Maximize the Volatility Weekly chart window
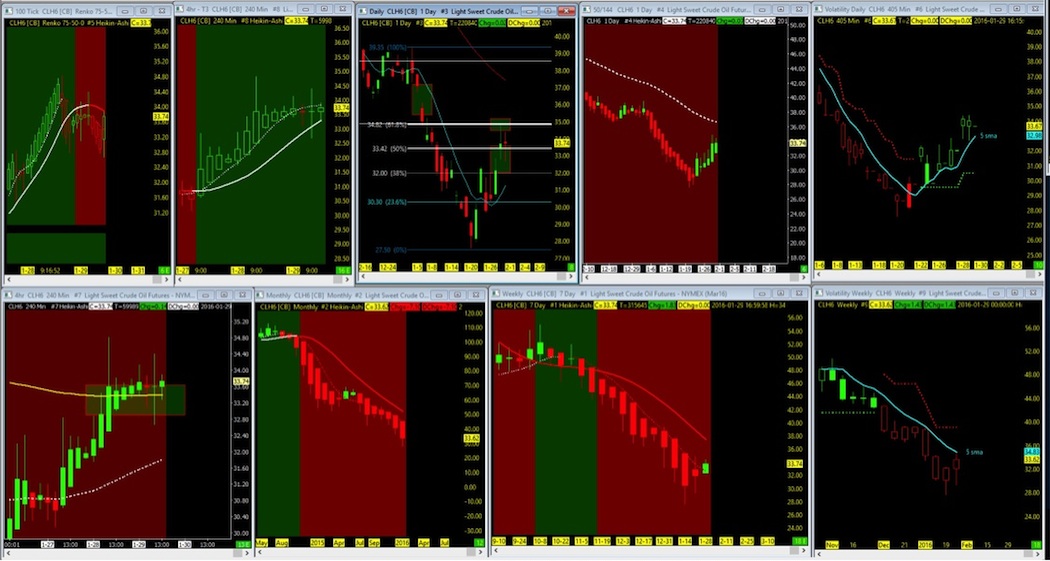Screen dimensions: 1050x561 point(1016,294)
